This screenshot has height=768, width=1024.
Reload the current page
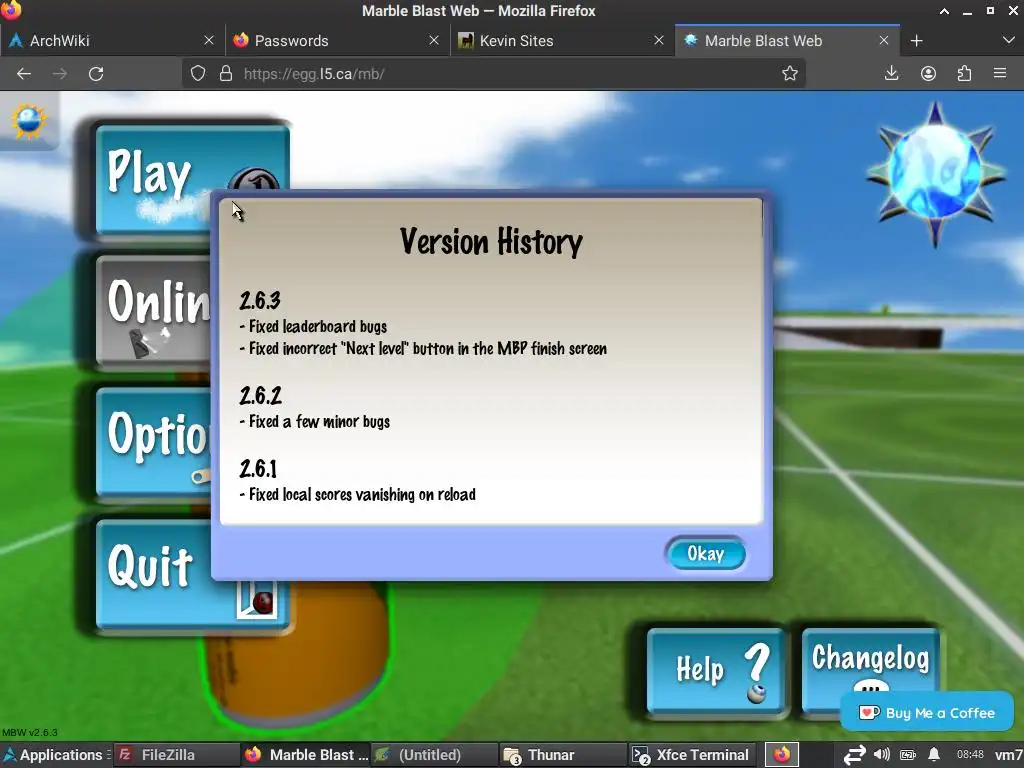[96, 74]
